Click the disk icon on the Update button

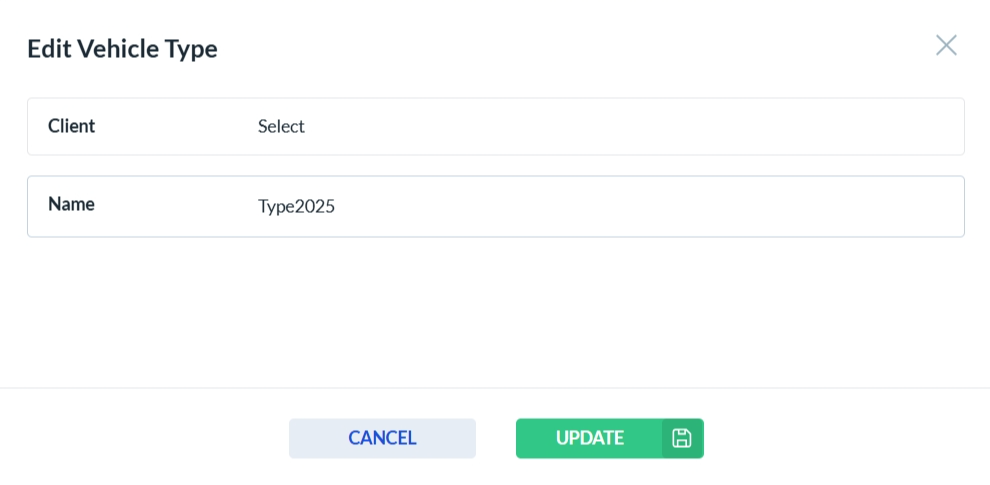click(x=682, y=438)
